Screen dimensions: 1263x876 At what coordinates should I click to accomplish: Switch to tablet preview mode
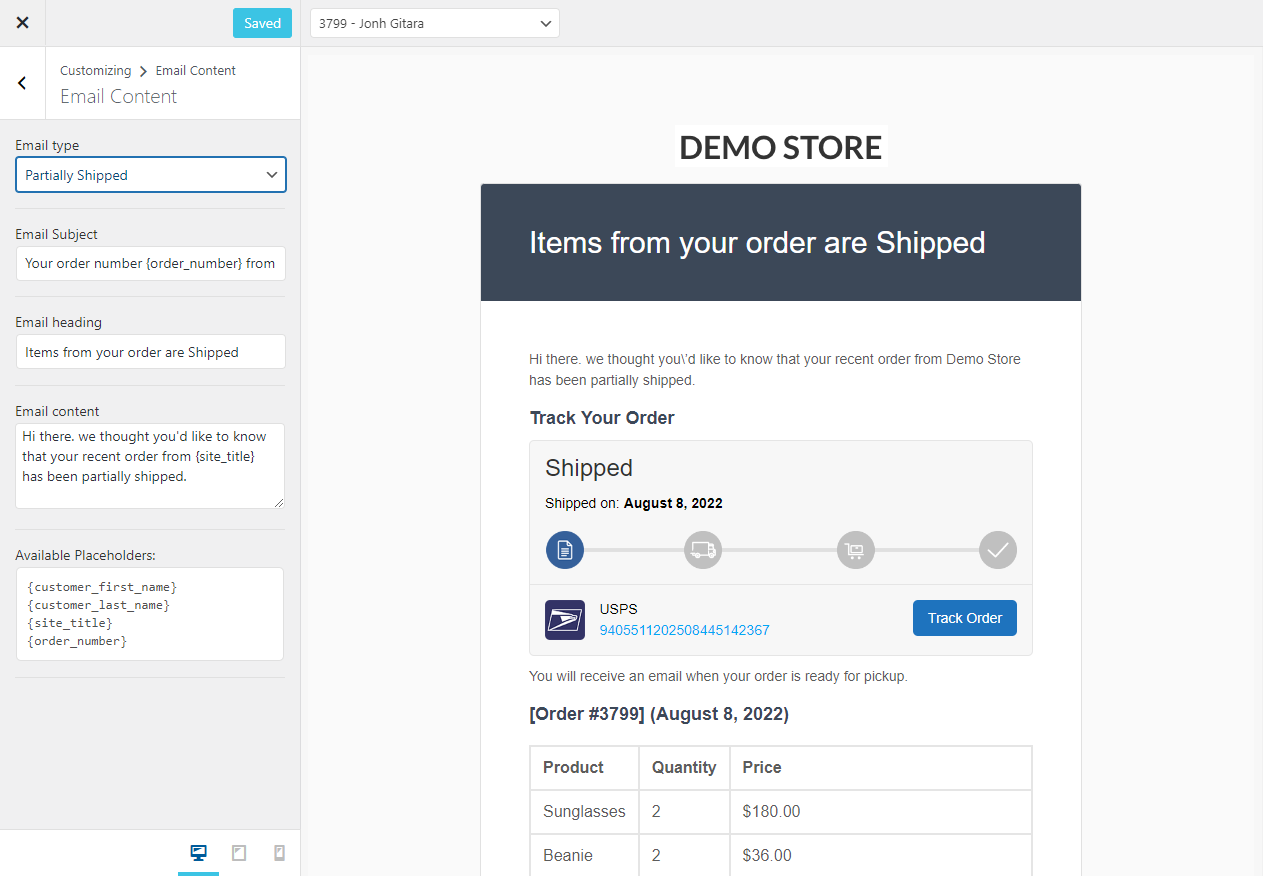(x=238, y=852)
